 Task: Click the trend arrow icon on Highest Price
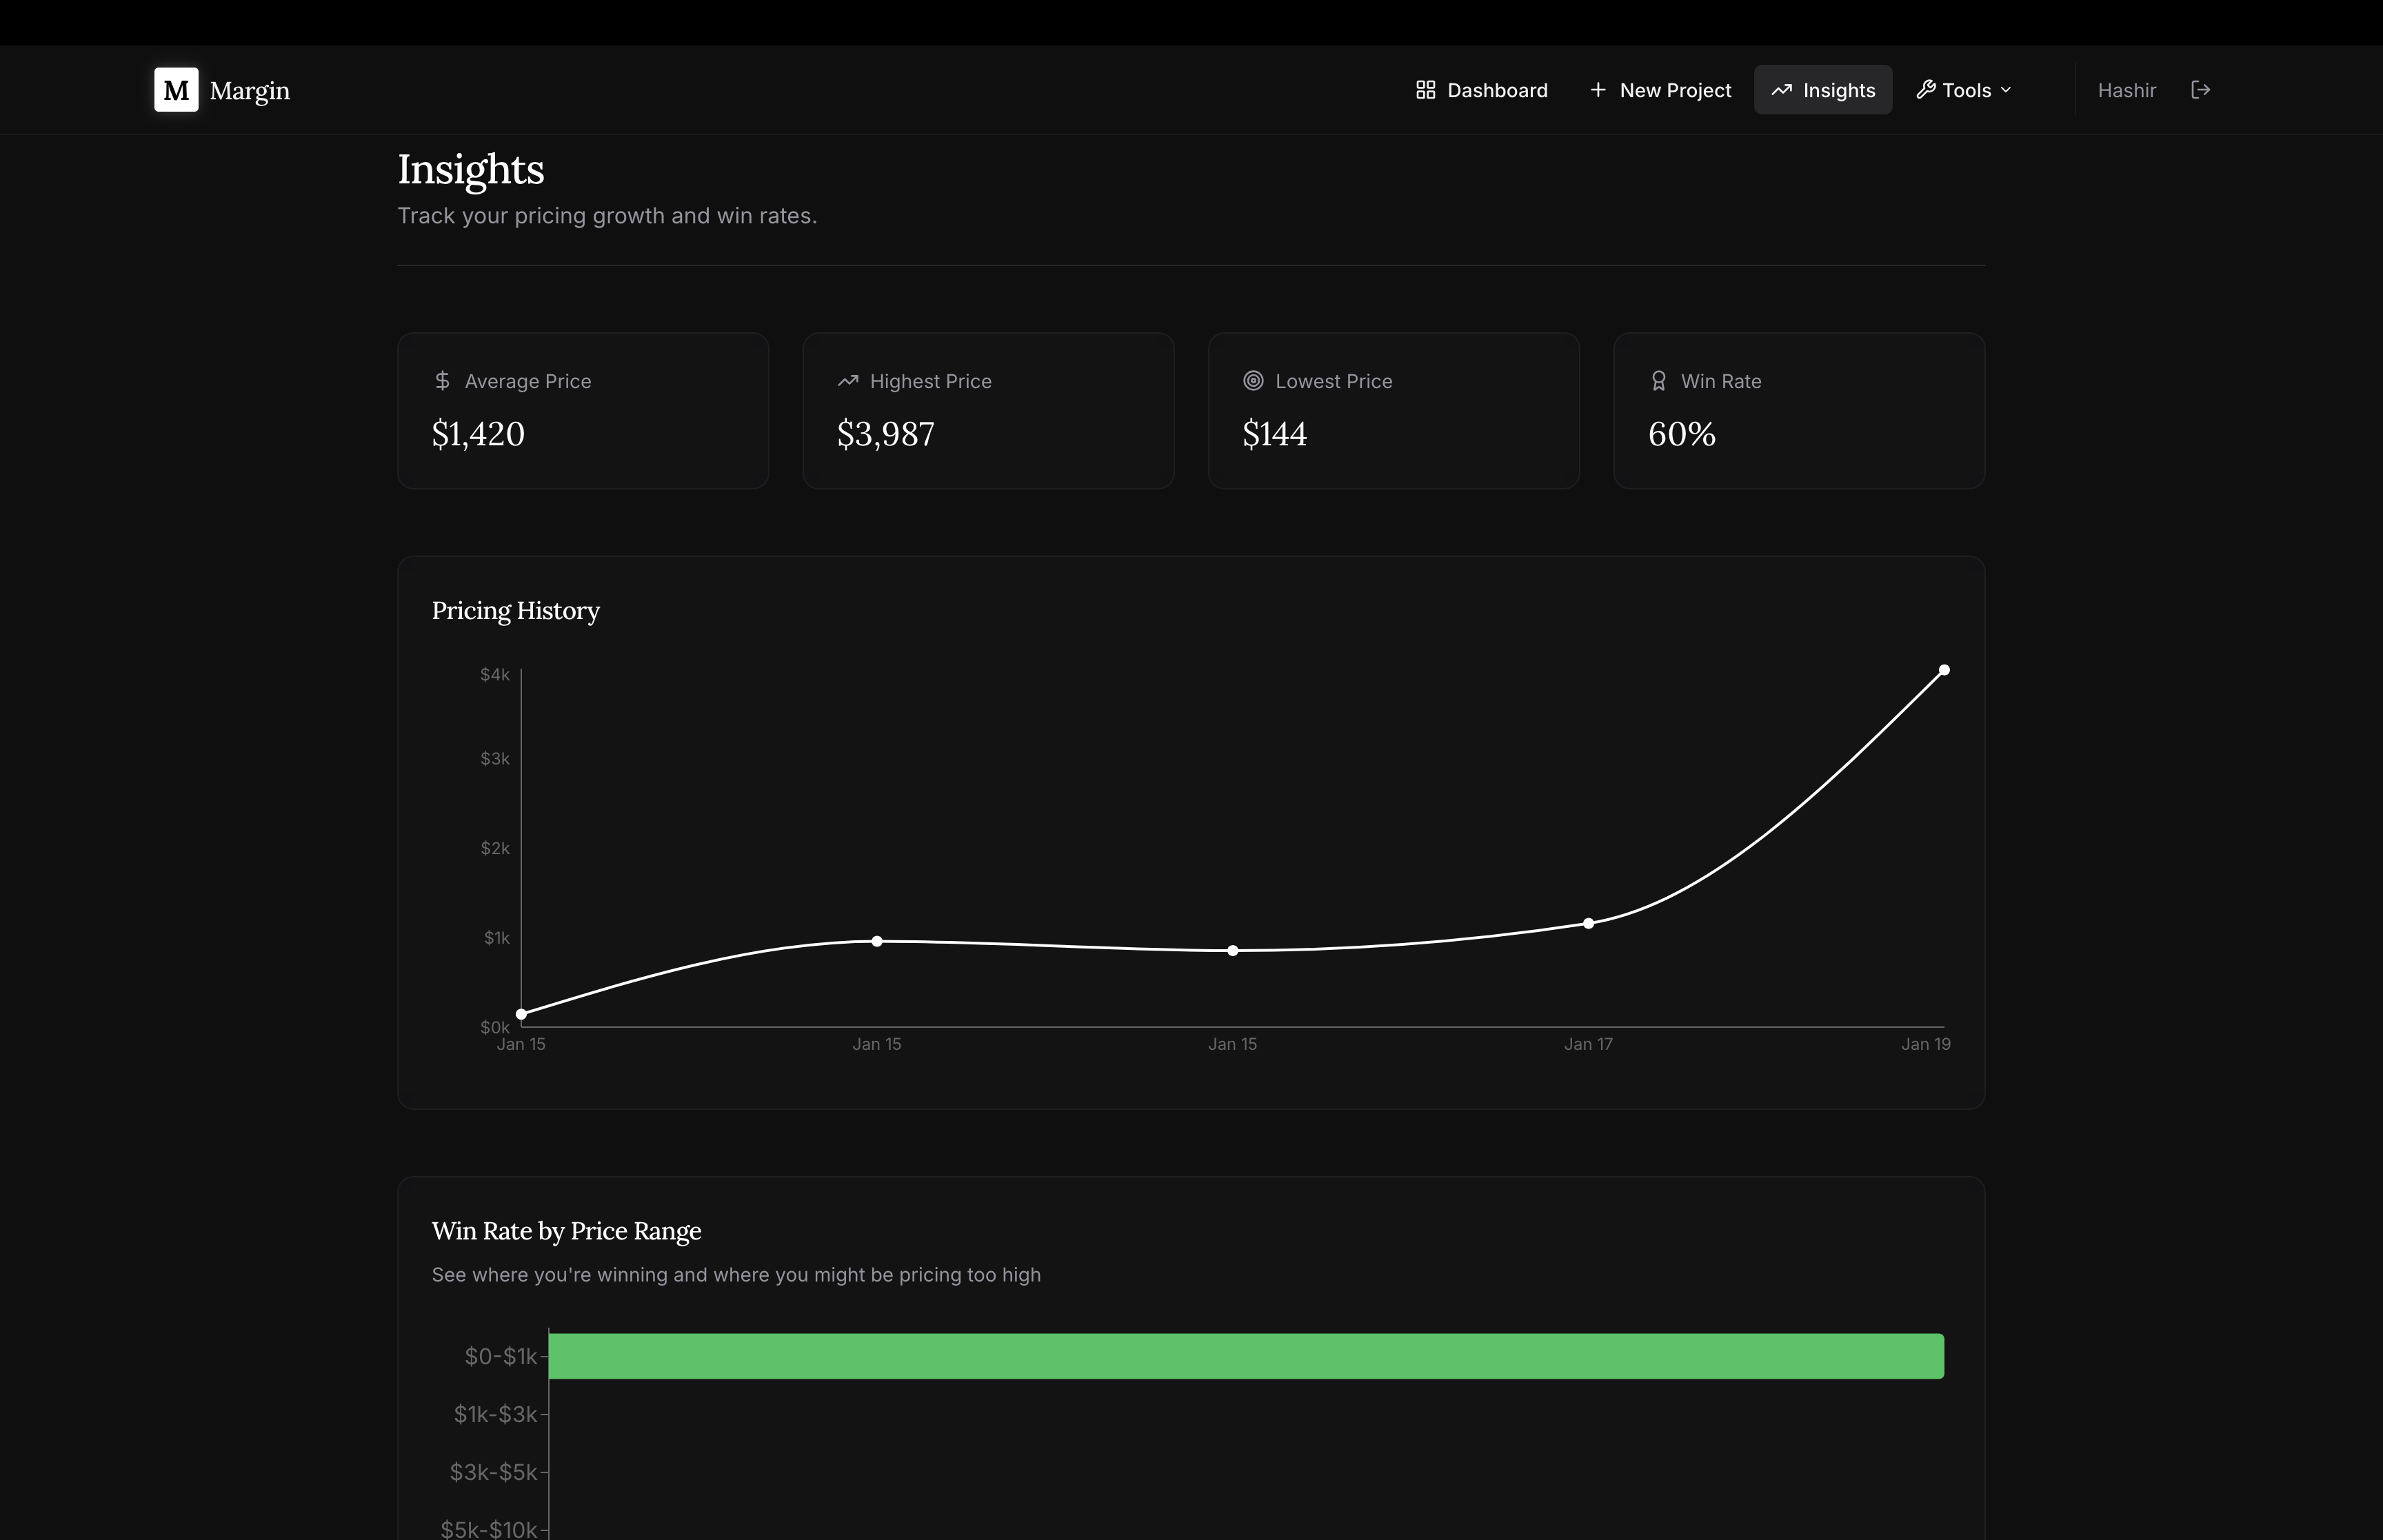[848, 381]
